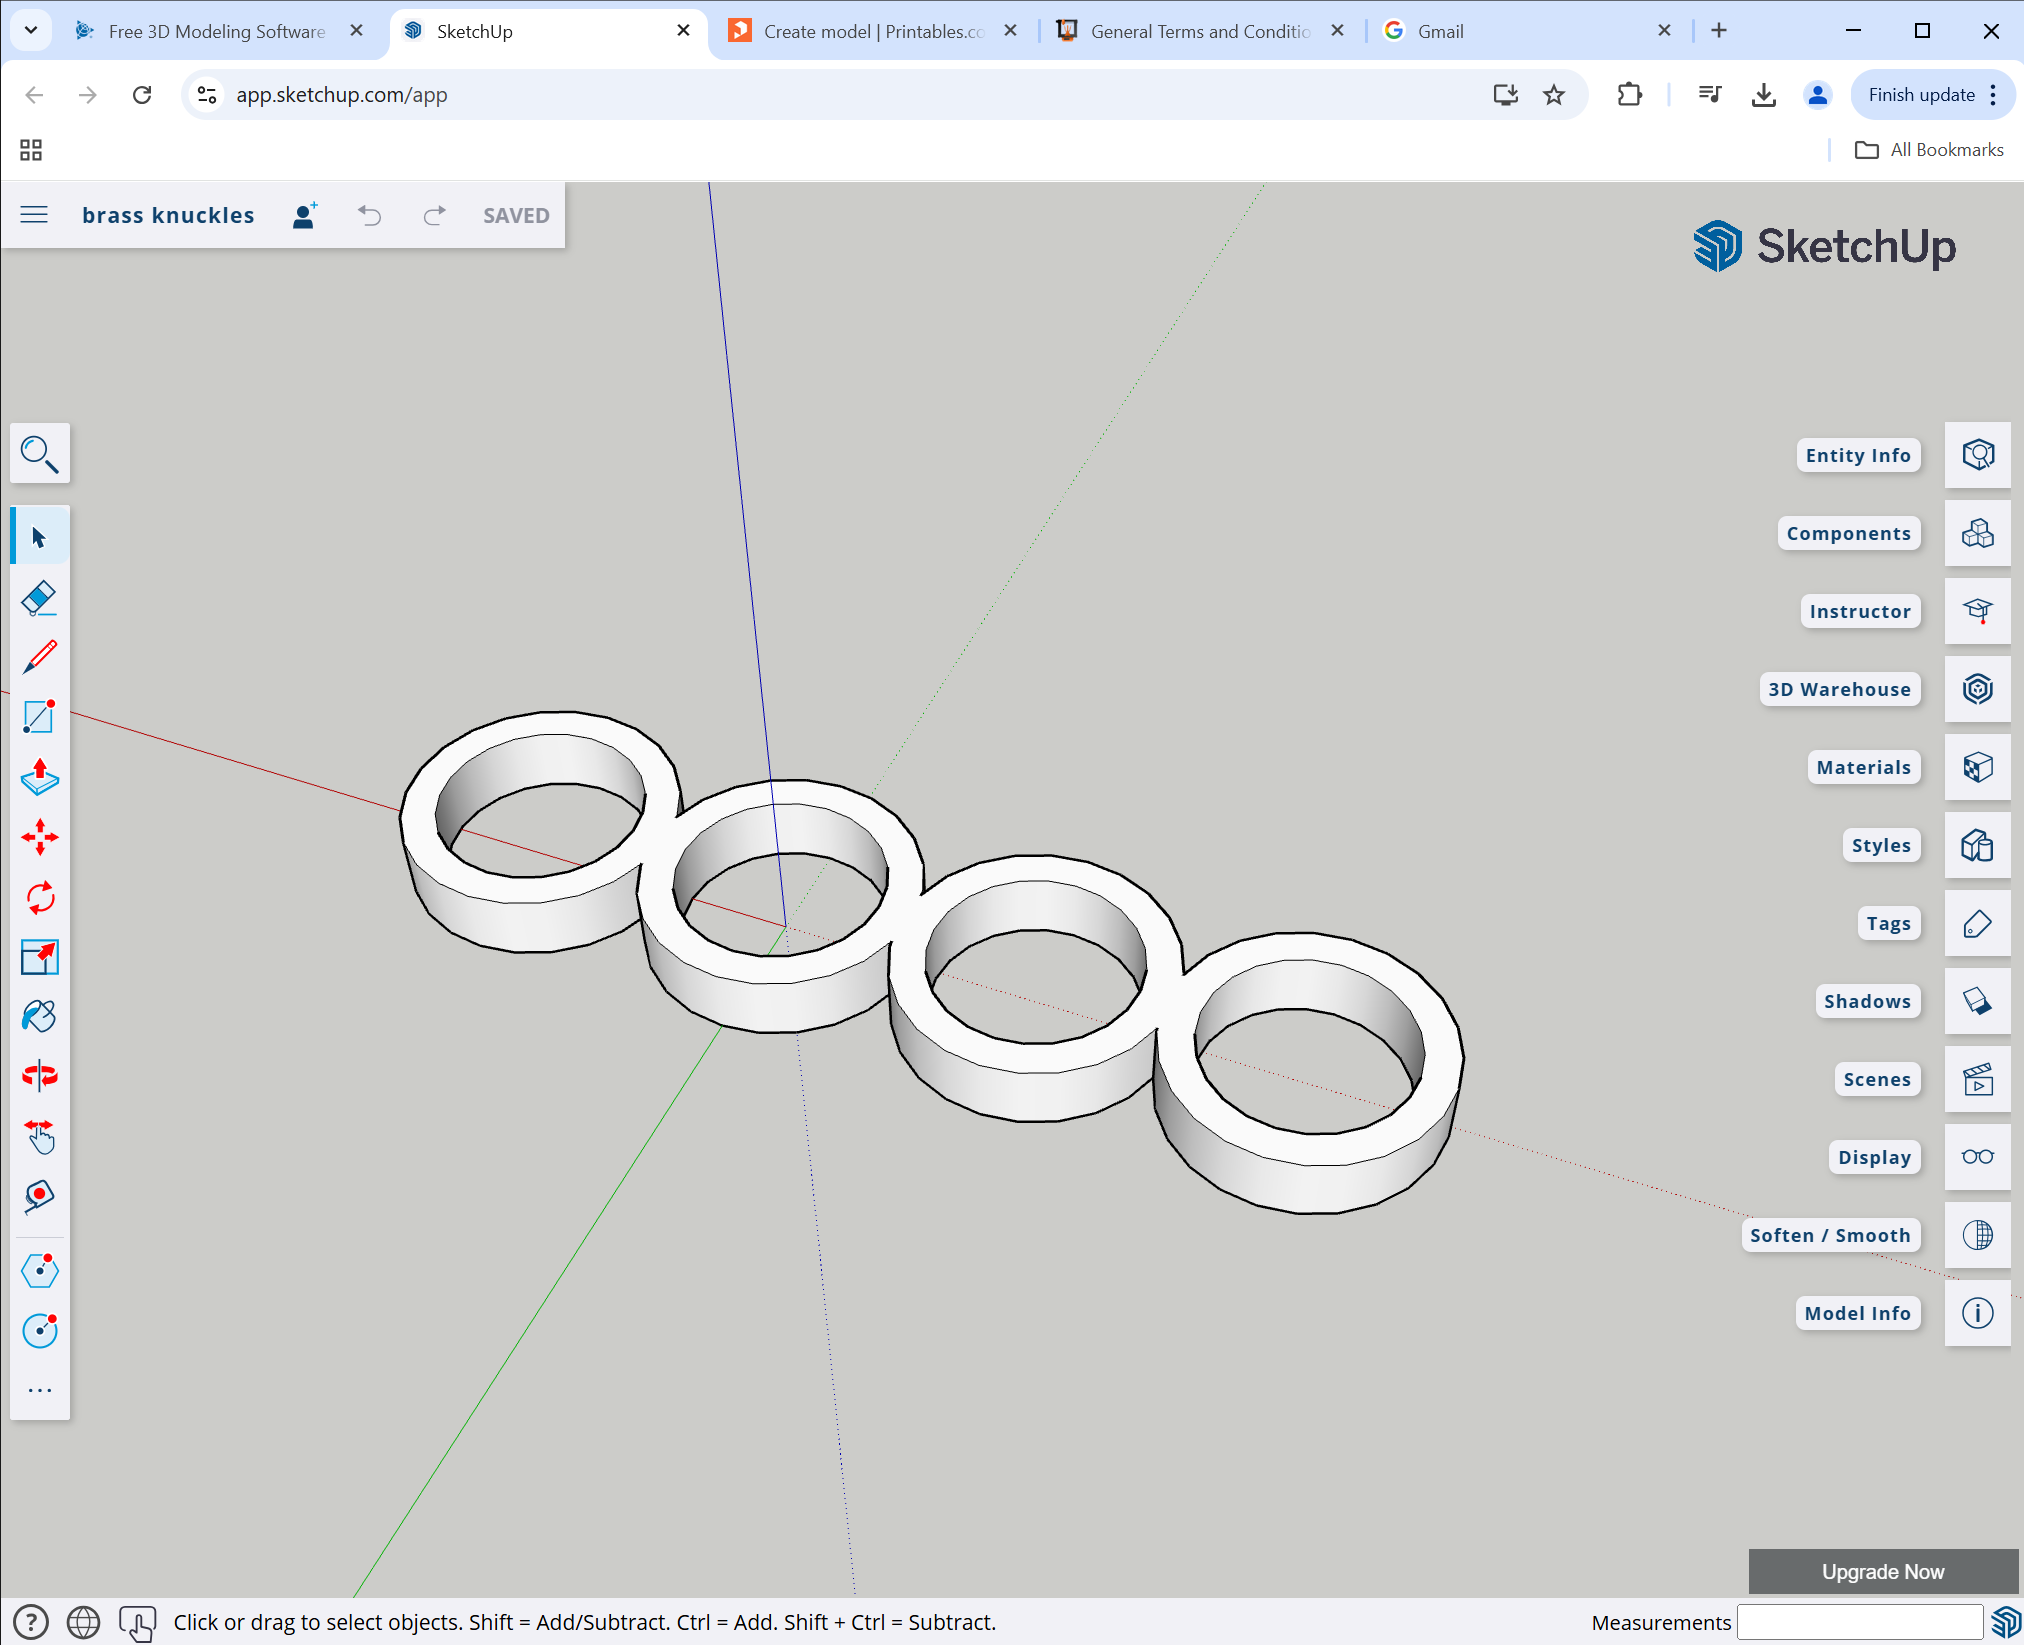
Task: Open the Styles panel icon
Action: click(x=1977, y=845)
